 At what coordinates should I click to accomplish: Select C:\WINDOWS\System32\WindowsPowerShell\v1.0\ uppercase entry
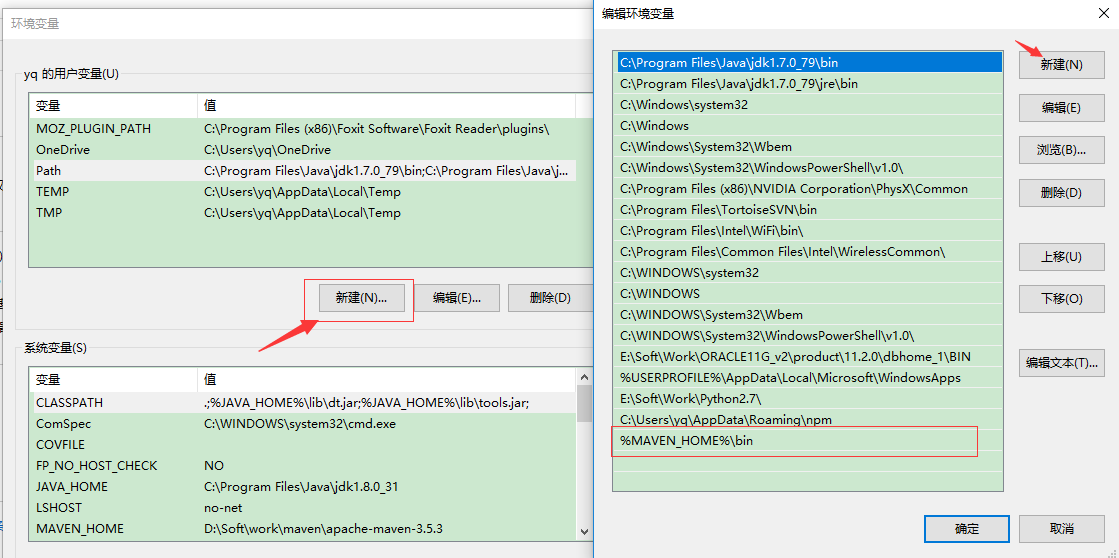pyautogui.click(x=809, y=335)
